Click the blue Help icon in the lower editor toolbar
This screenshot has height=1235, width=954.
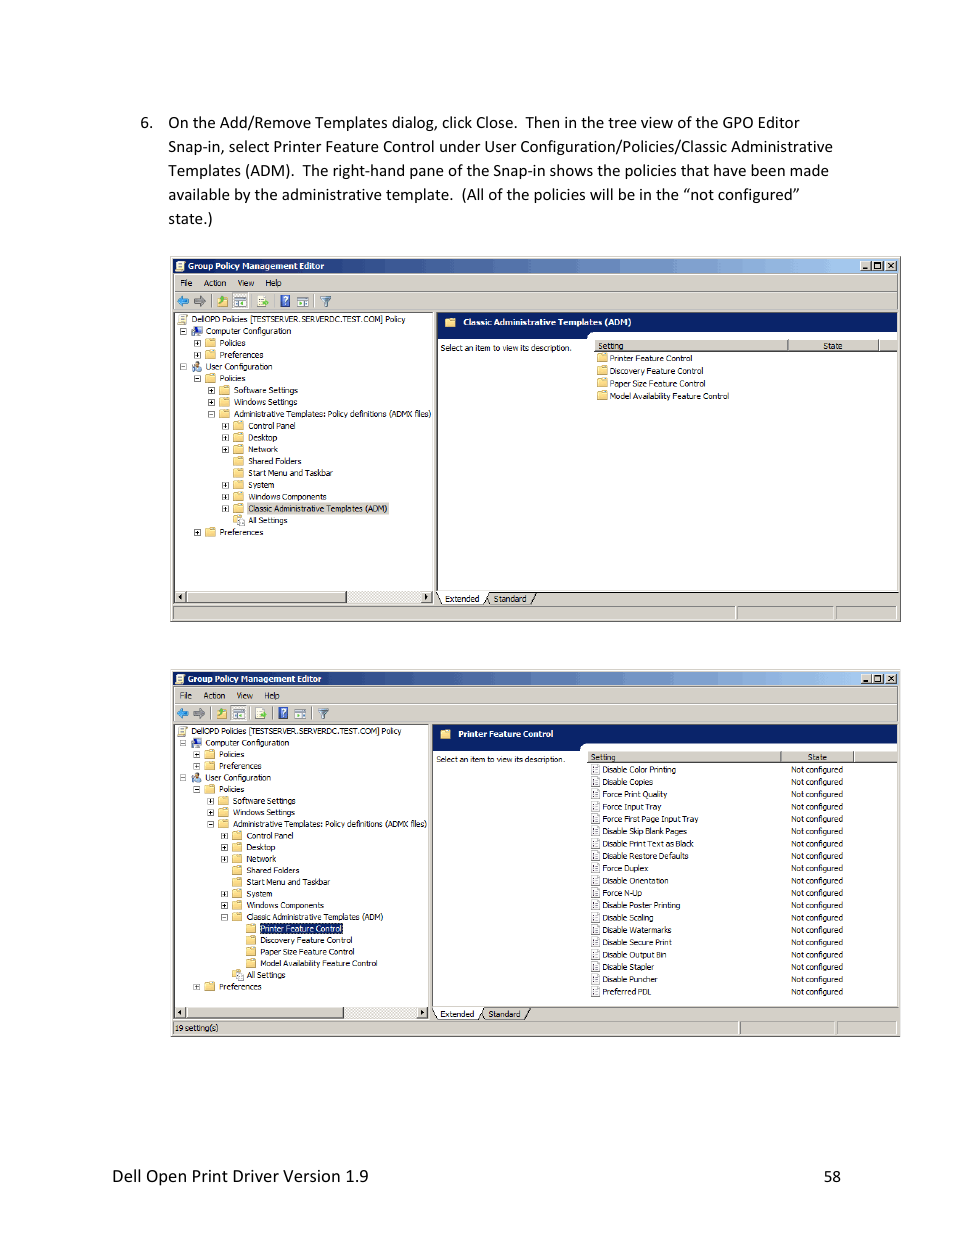click(x=283, y=713)
